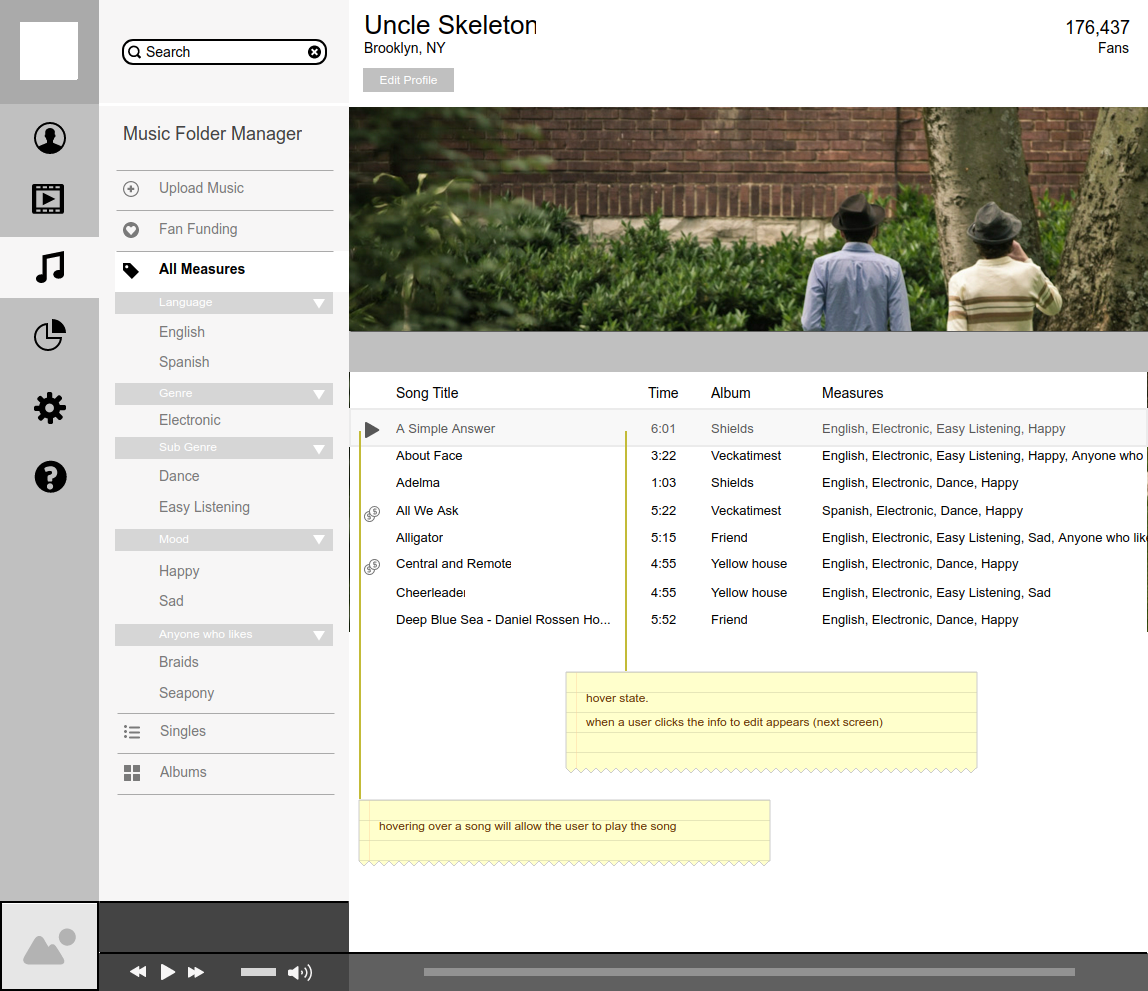The image size is (1148, 991).
Task: Filter by Sad mood
Action: point(171,601)
